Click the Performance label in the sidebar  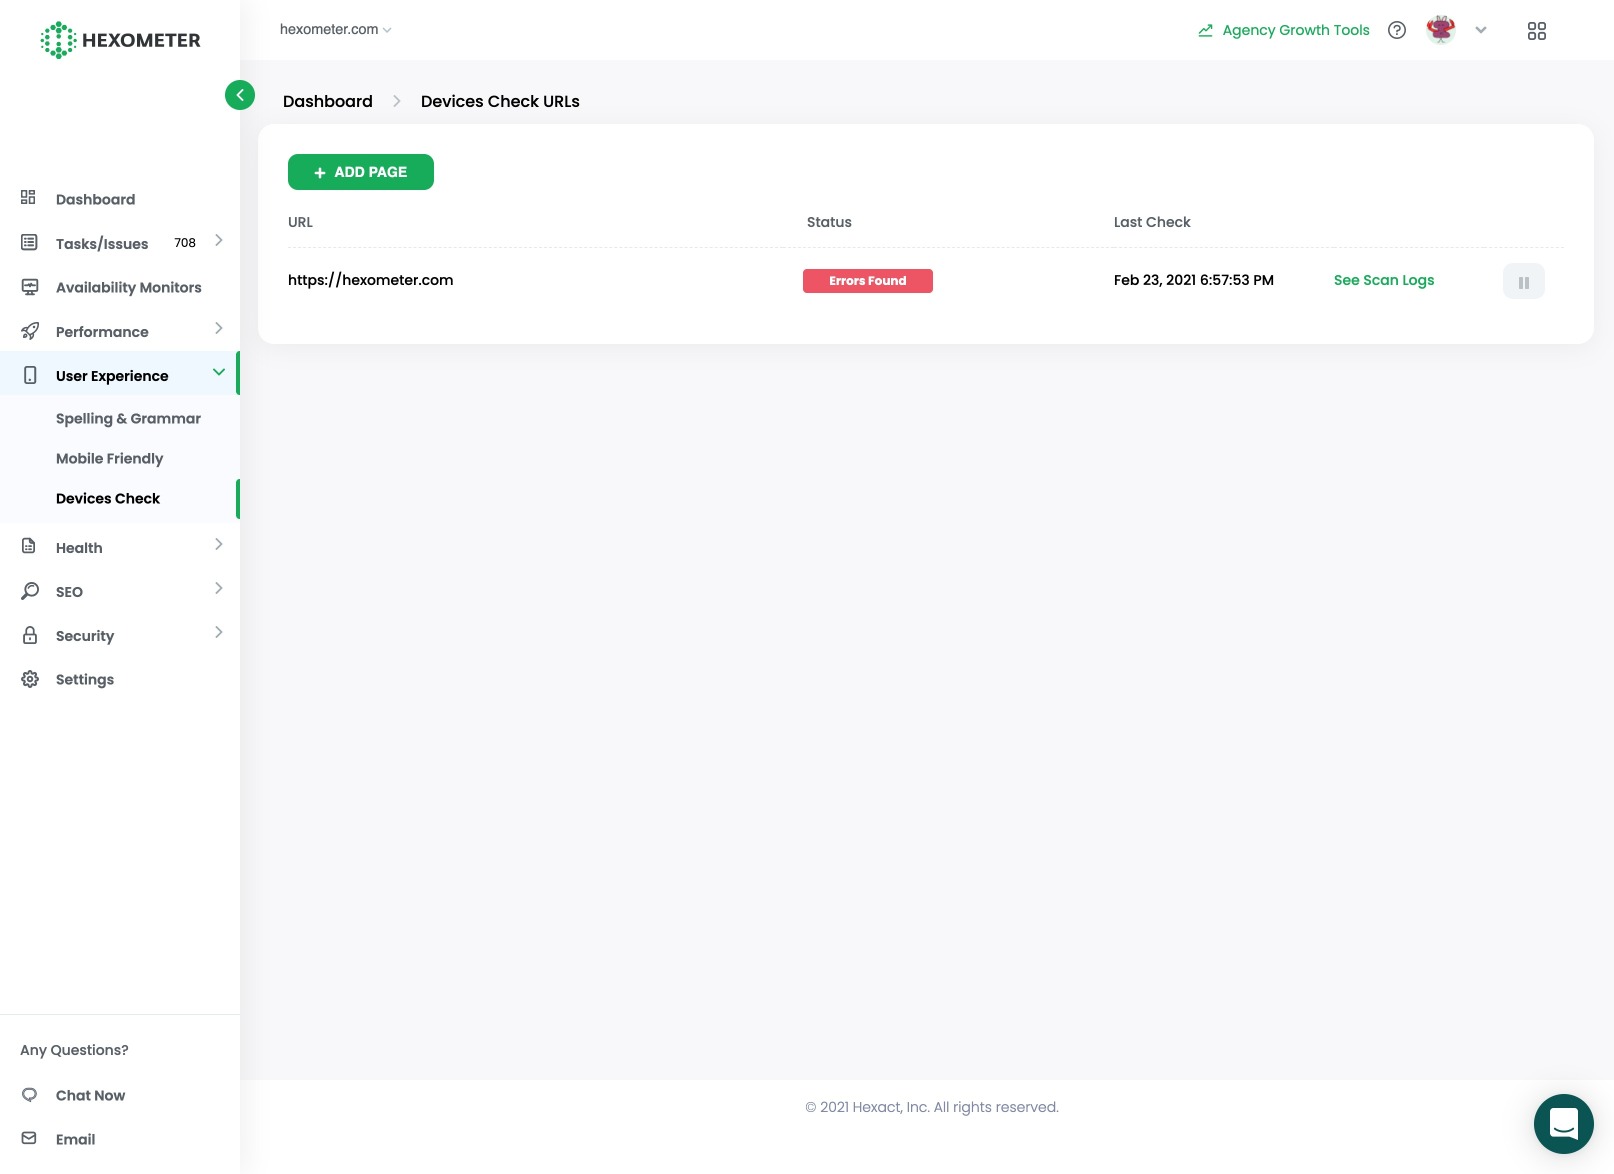[102, 331]
